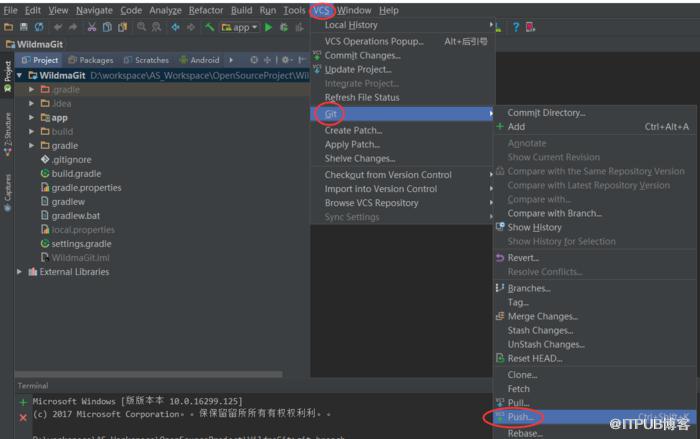The width and height of the screenshot is (700, 439).
Task: Open the Captures side tool window tab
Action: 8,192
